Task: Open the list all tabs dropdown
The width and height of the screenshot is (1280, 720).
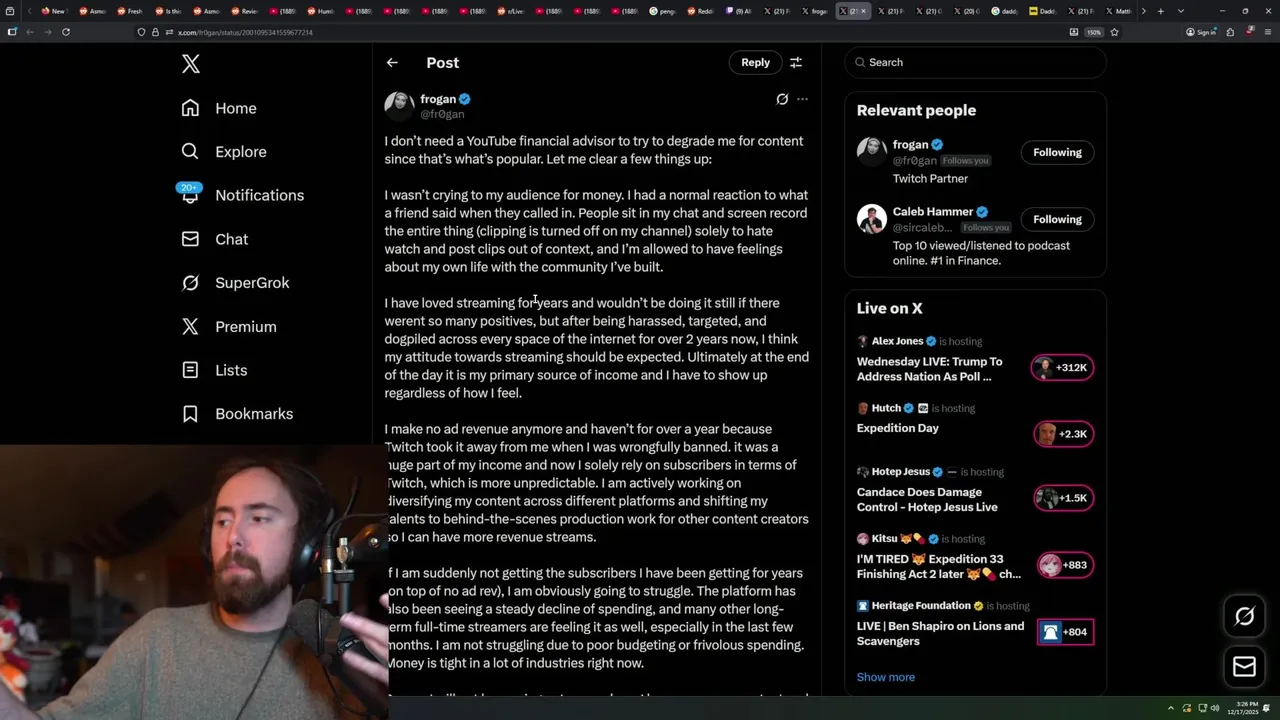Action: [x=1181, y=11]
